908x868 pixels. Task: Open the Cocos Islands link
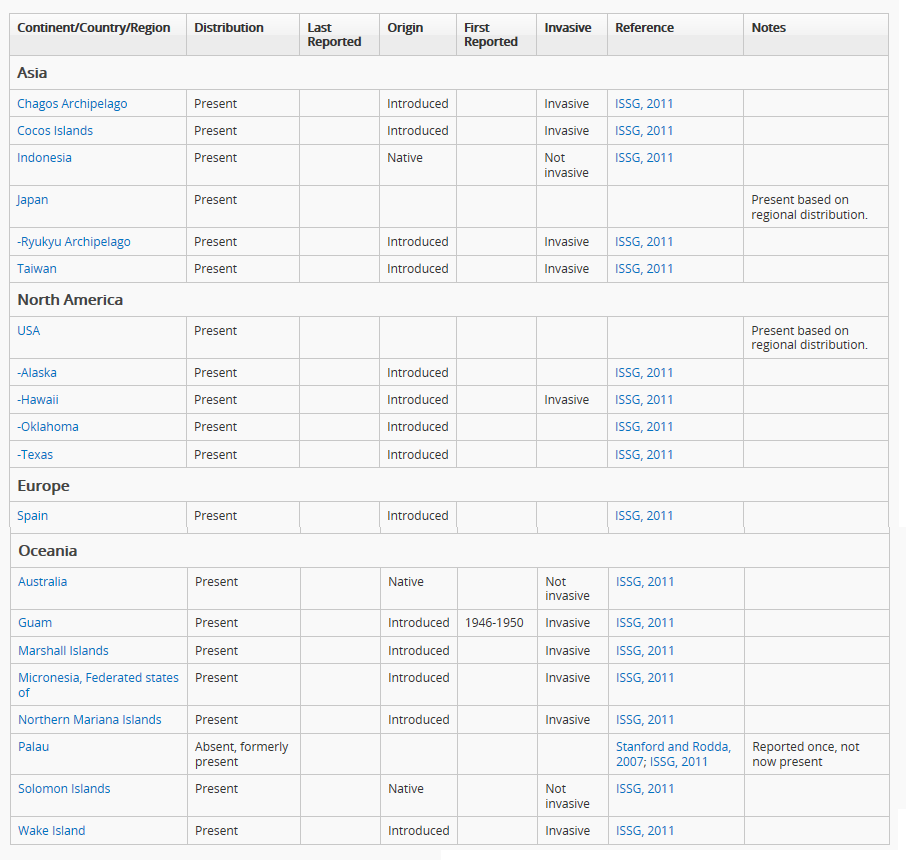point(55,131)
